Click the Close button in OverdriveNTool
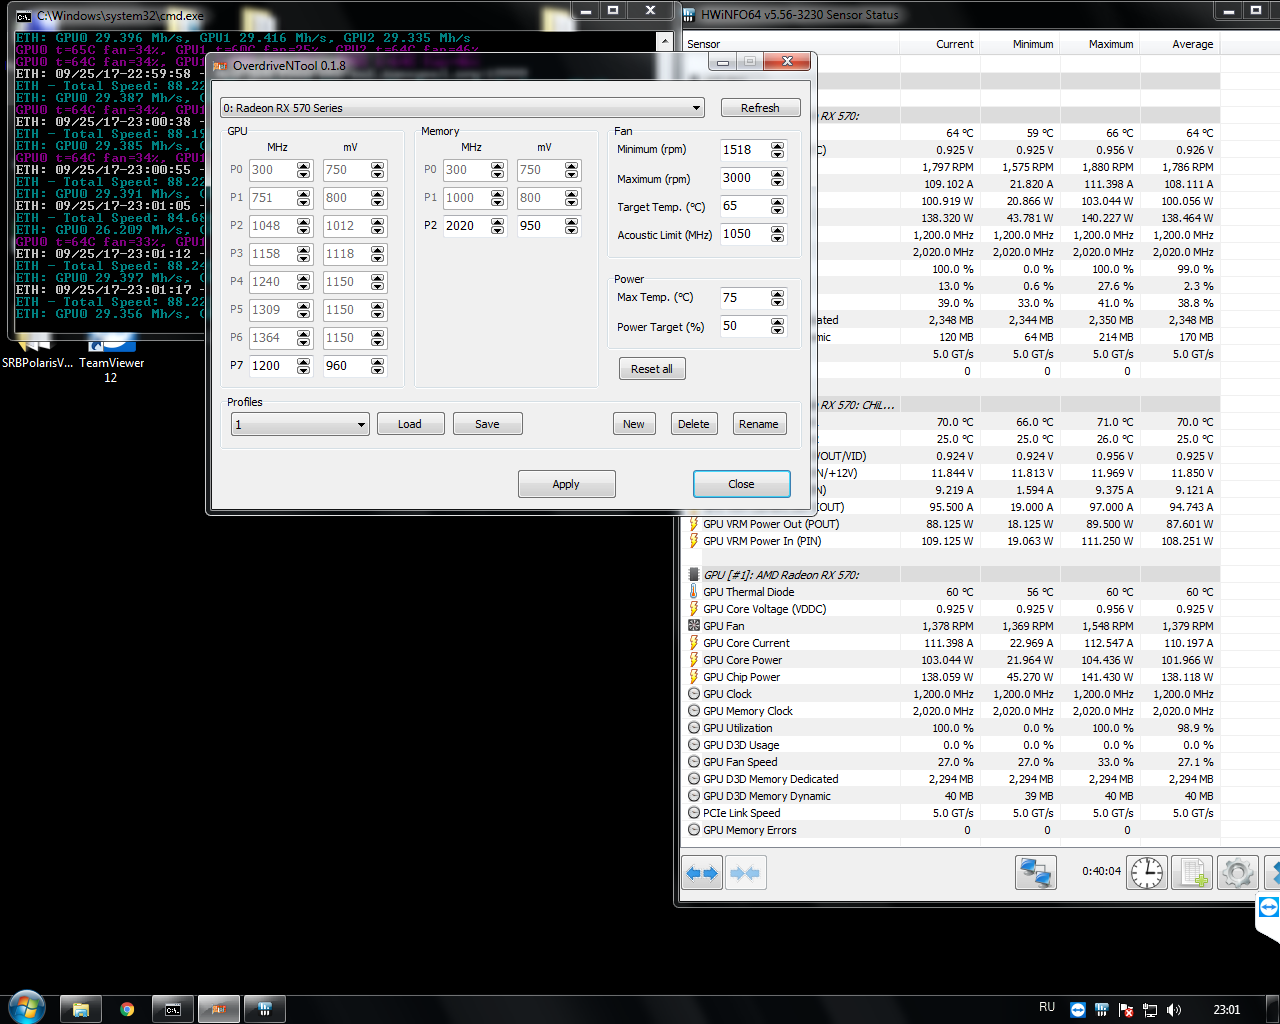Image resolution: width=1280 pixels, height=1024 pixels. [741, 484]
